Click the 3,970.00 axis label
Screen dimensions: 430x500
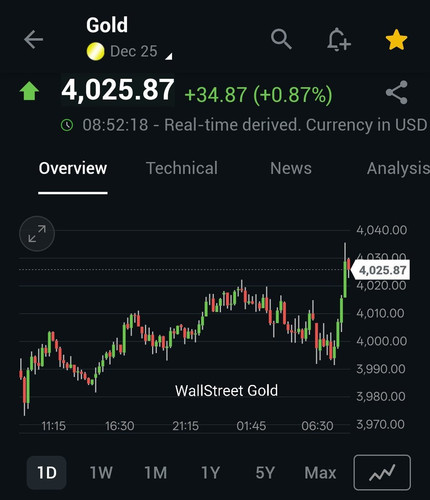[380, 424]
